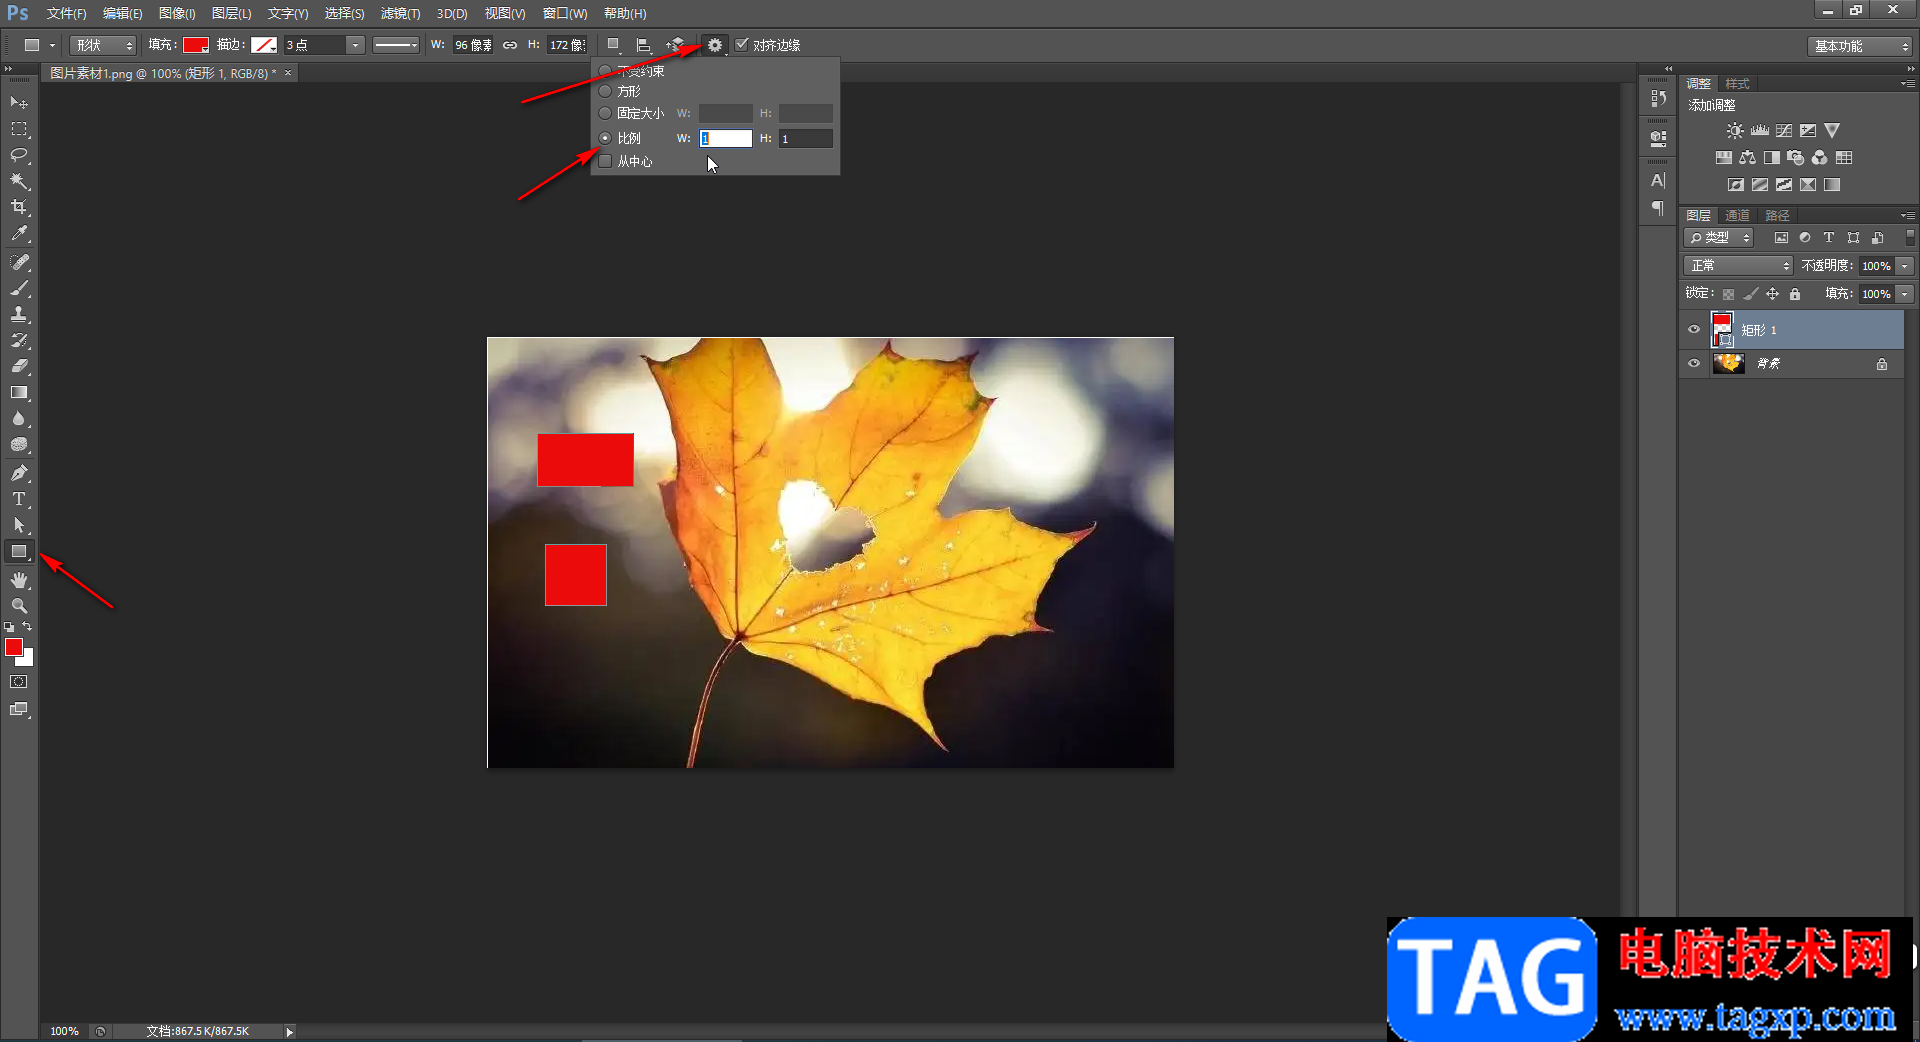Open the 图像(I) menu
Screen dimensions: 1920x1042
pos(177,13)
